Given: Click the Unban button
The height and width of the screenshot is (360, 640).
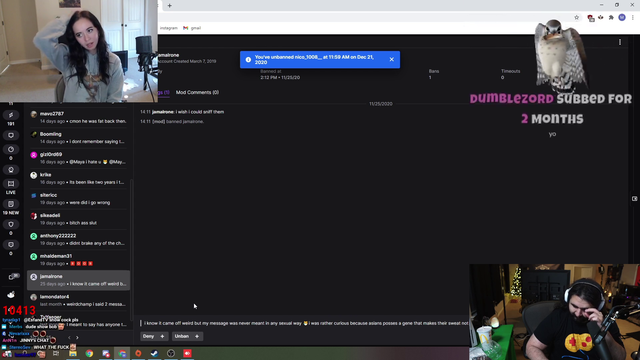Looking at the screenshot, I should coord(182,336).
